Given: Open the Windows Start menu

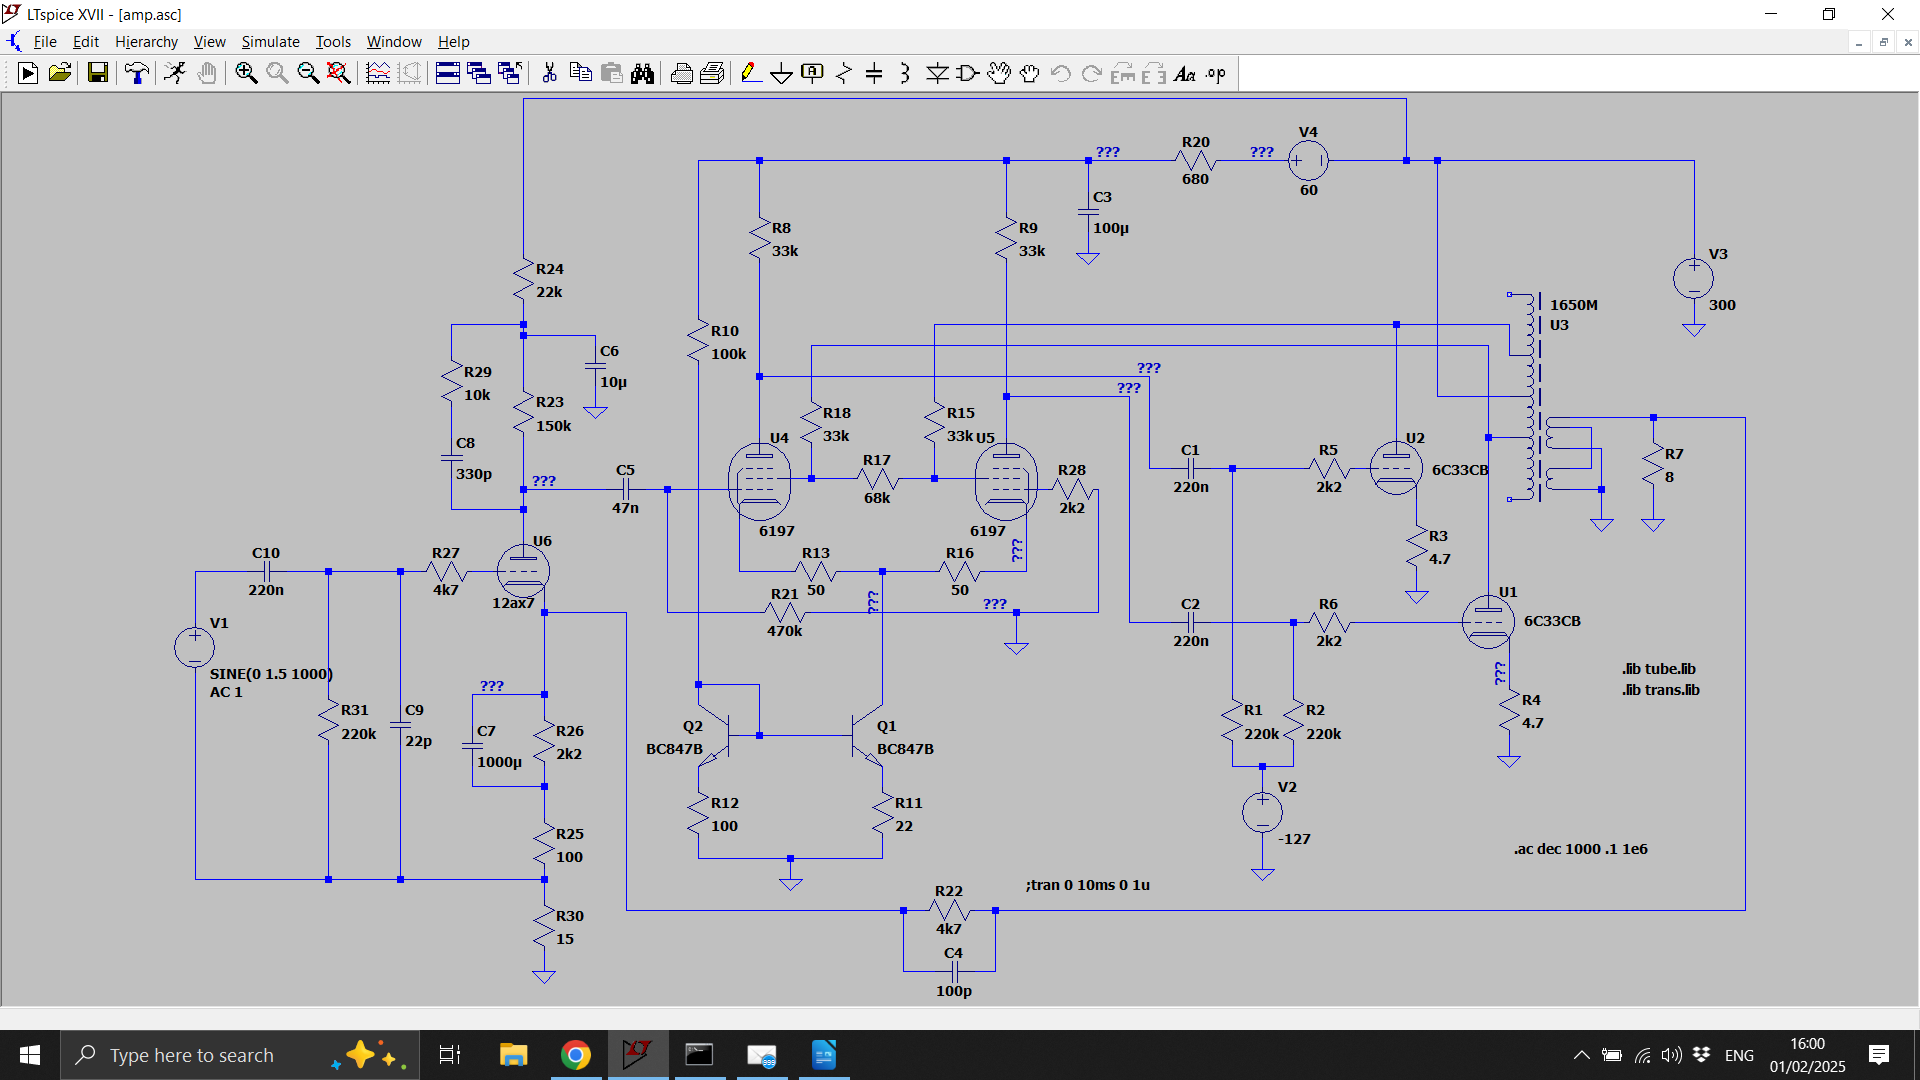Looking at the screenshot, I should tap(30, 1055).
